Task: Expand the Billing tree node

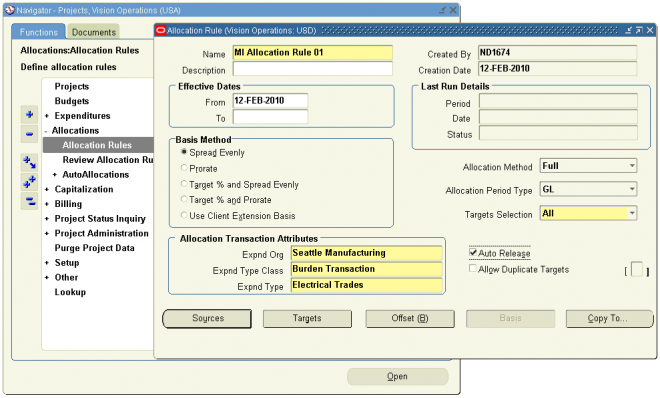Action: (x=47, y=204)
